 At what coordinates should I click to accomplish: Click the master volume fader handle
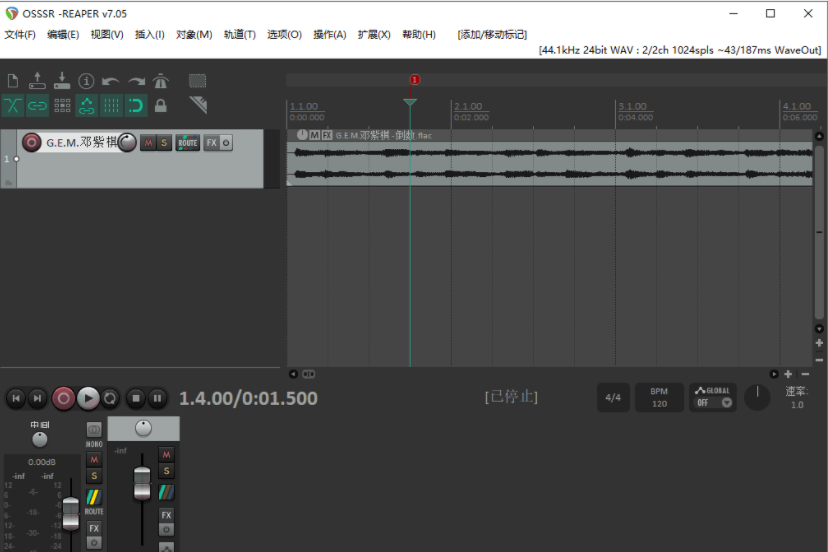pos(70,511)
